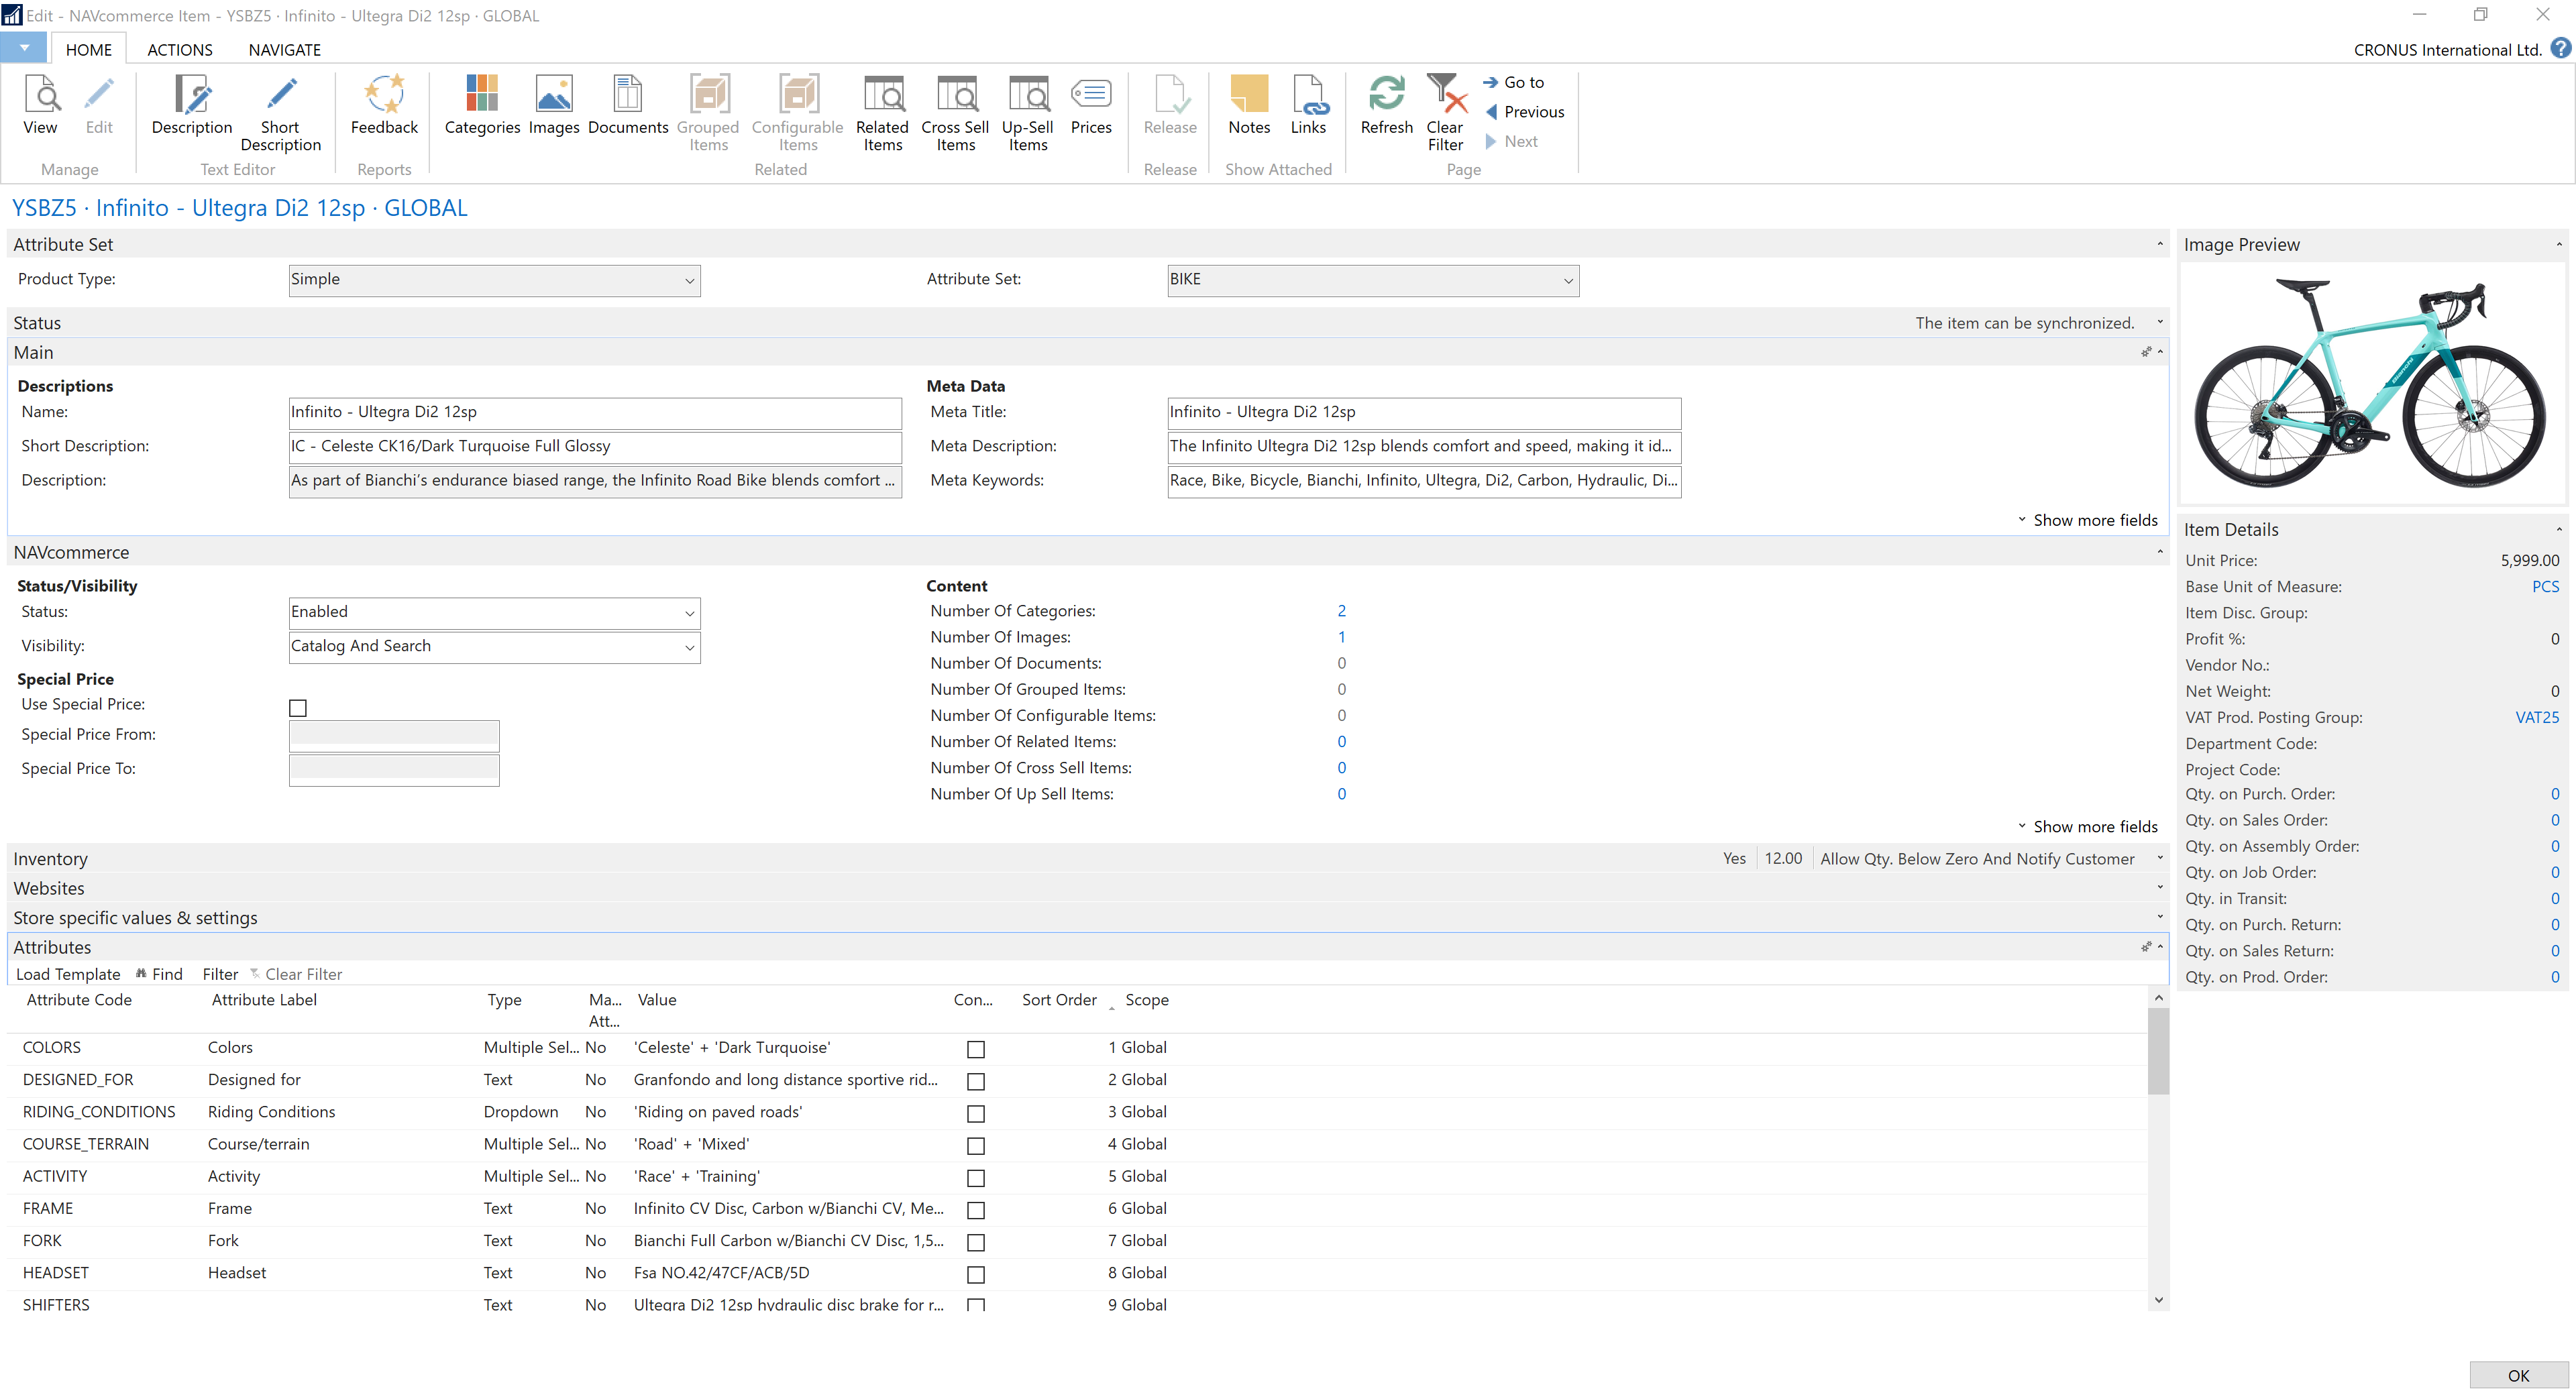
Task: Enable the Use Special Price checkbox
Action: [298, 708]
